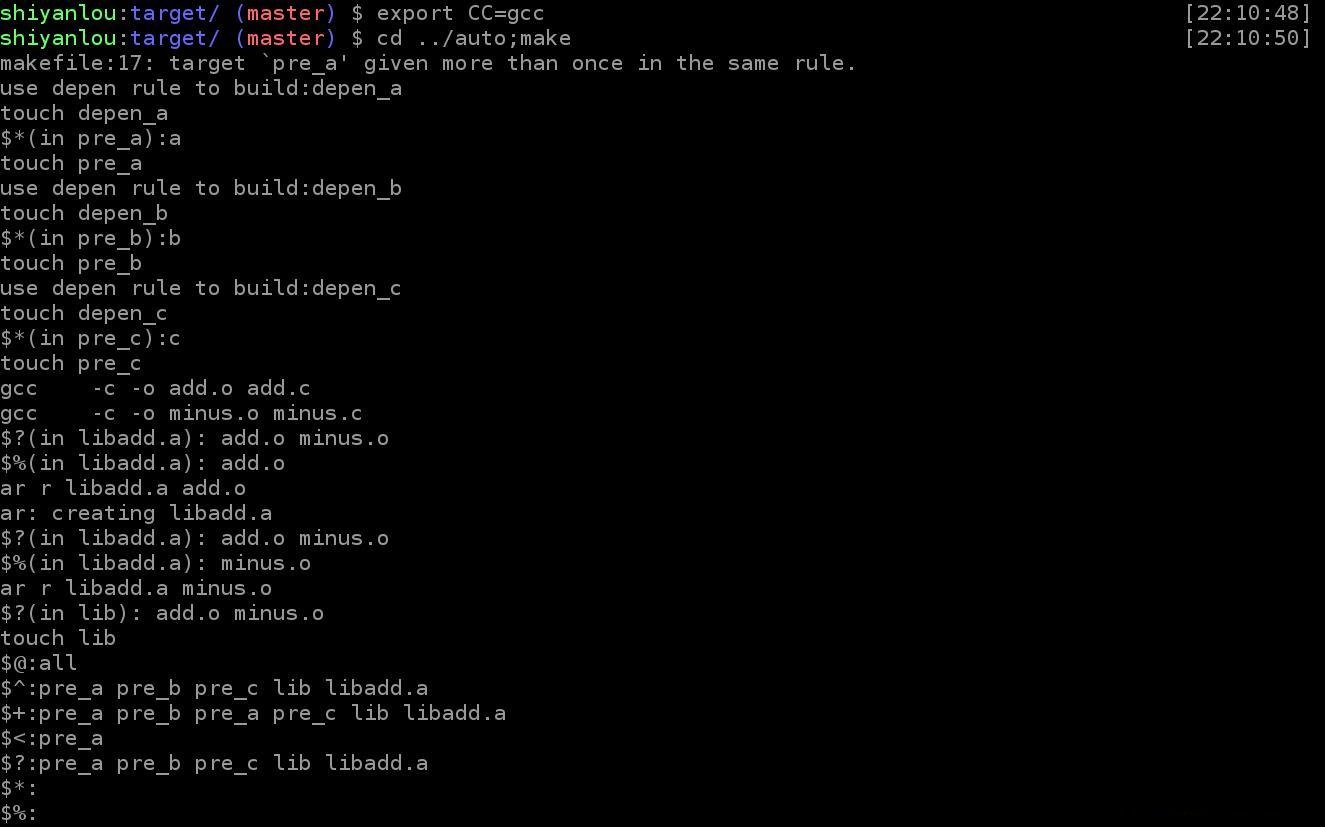Click 'ar: creating libadd.a' message
The height and width of the screenshot is (827, 1325).
point(136,513)
